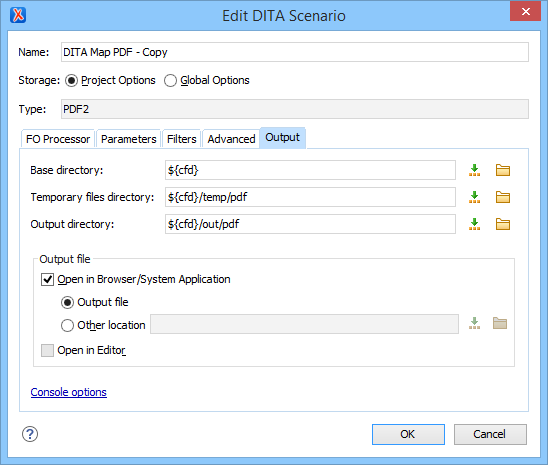Screen dimensions: 549x465
Task: Click the oXygen X logo icon
Action: [x=18, y=15]
